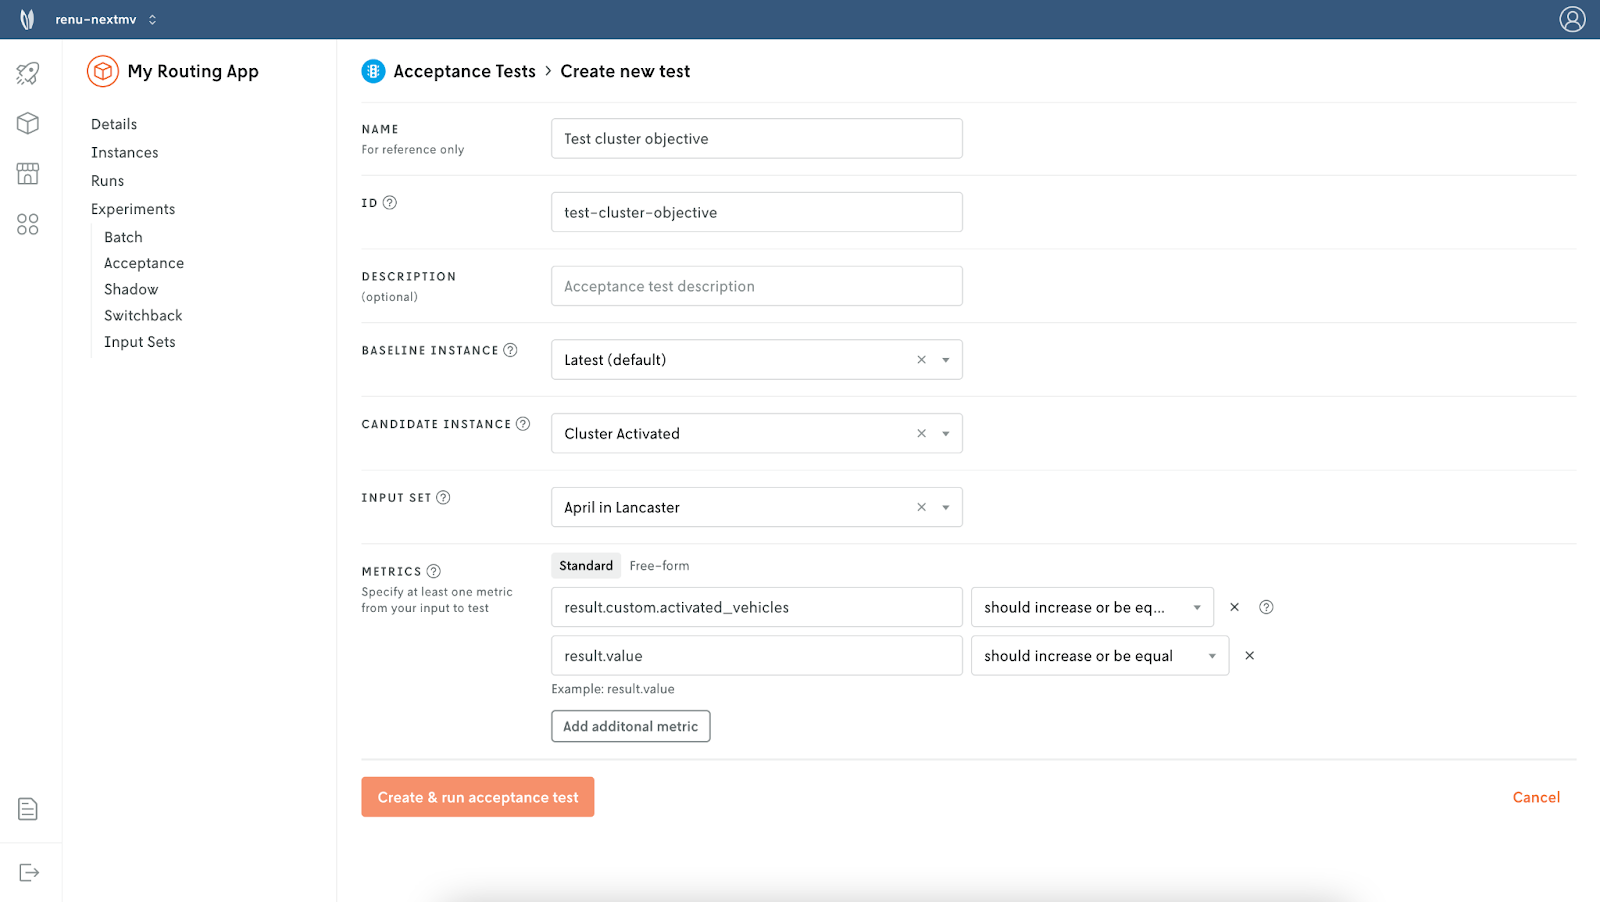Remove the result.custom.activated_vehicles metric
This screenshot has width=1600, height=902.
(1234, 607)
